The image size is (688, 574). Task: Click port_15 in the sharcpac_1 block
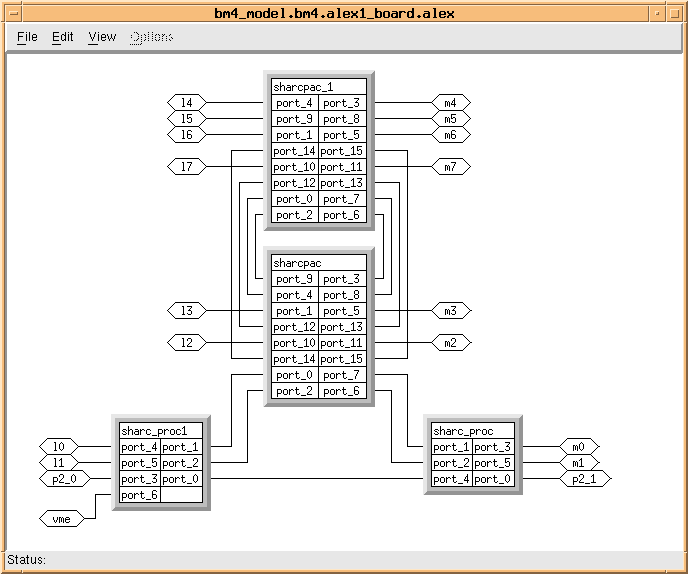click(342, 151)
